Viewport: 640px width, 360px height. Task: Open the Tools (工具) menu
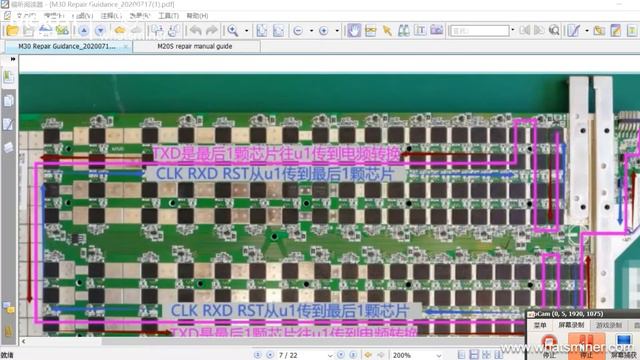click(x=168, y=16)
